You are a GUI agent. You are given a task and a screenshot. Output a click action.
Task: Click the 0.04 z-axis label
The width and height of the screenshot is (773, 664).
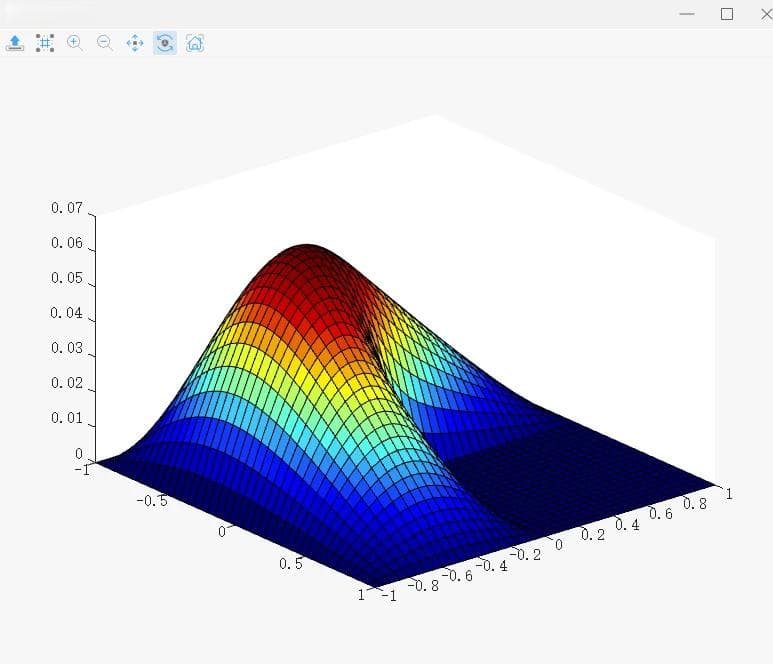[67, 313]
